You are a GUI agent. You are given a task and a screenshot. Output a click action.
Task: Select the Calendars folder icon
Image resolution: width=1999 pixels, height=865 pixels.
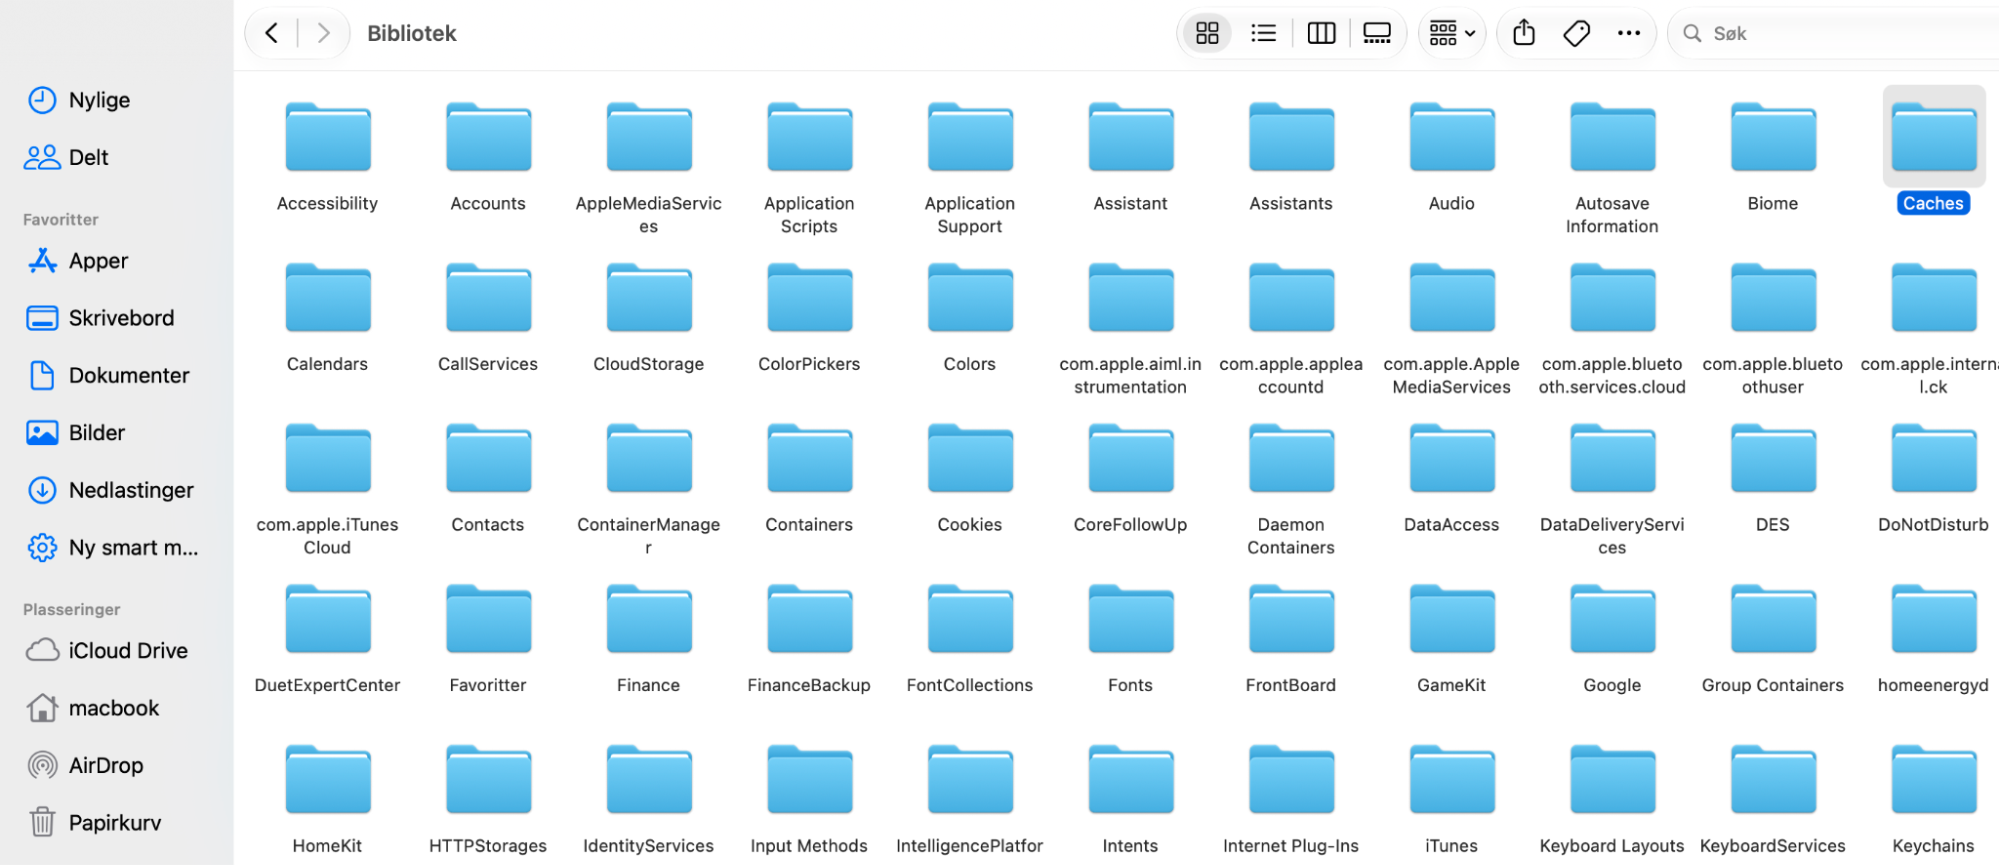(x=328, y=298)
